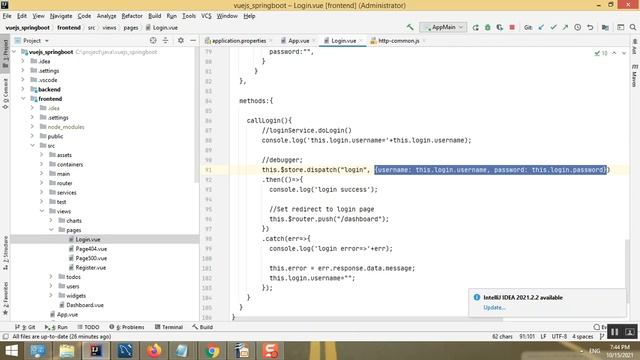
Task: Click the Build hammer icon in toolbar
Action: click(x=410, y=27)
